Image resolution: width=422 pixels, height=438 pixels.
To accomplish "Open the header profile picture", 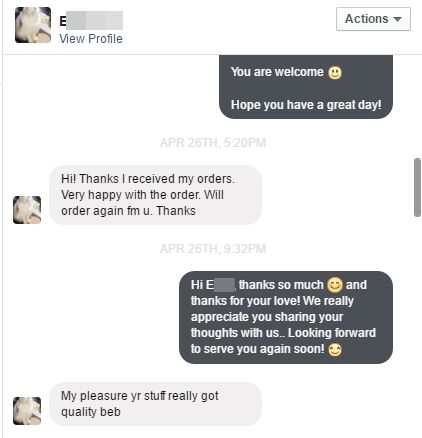I will [33, 25].
